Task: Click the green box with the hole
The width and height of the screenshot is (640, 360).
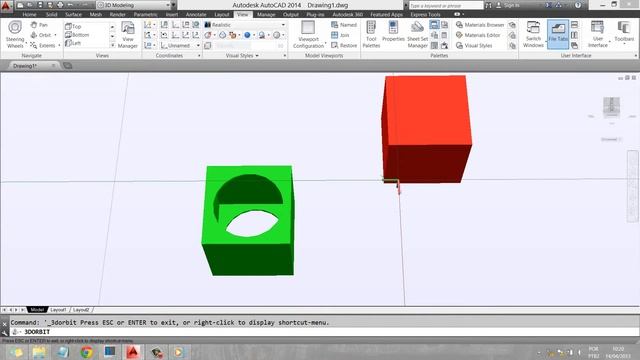Action: (248, 220)
